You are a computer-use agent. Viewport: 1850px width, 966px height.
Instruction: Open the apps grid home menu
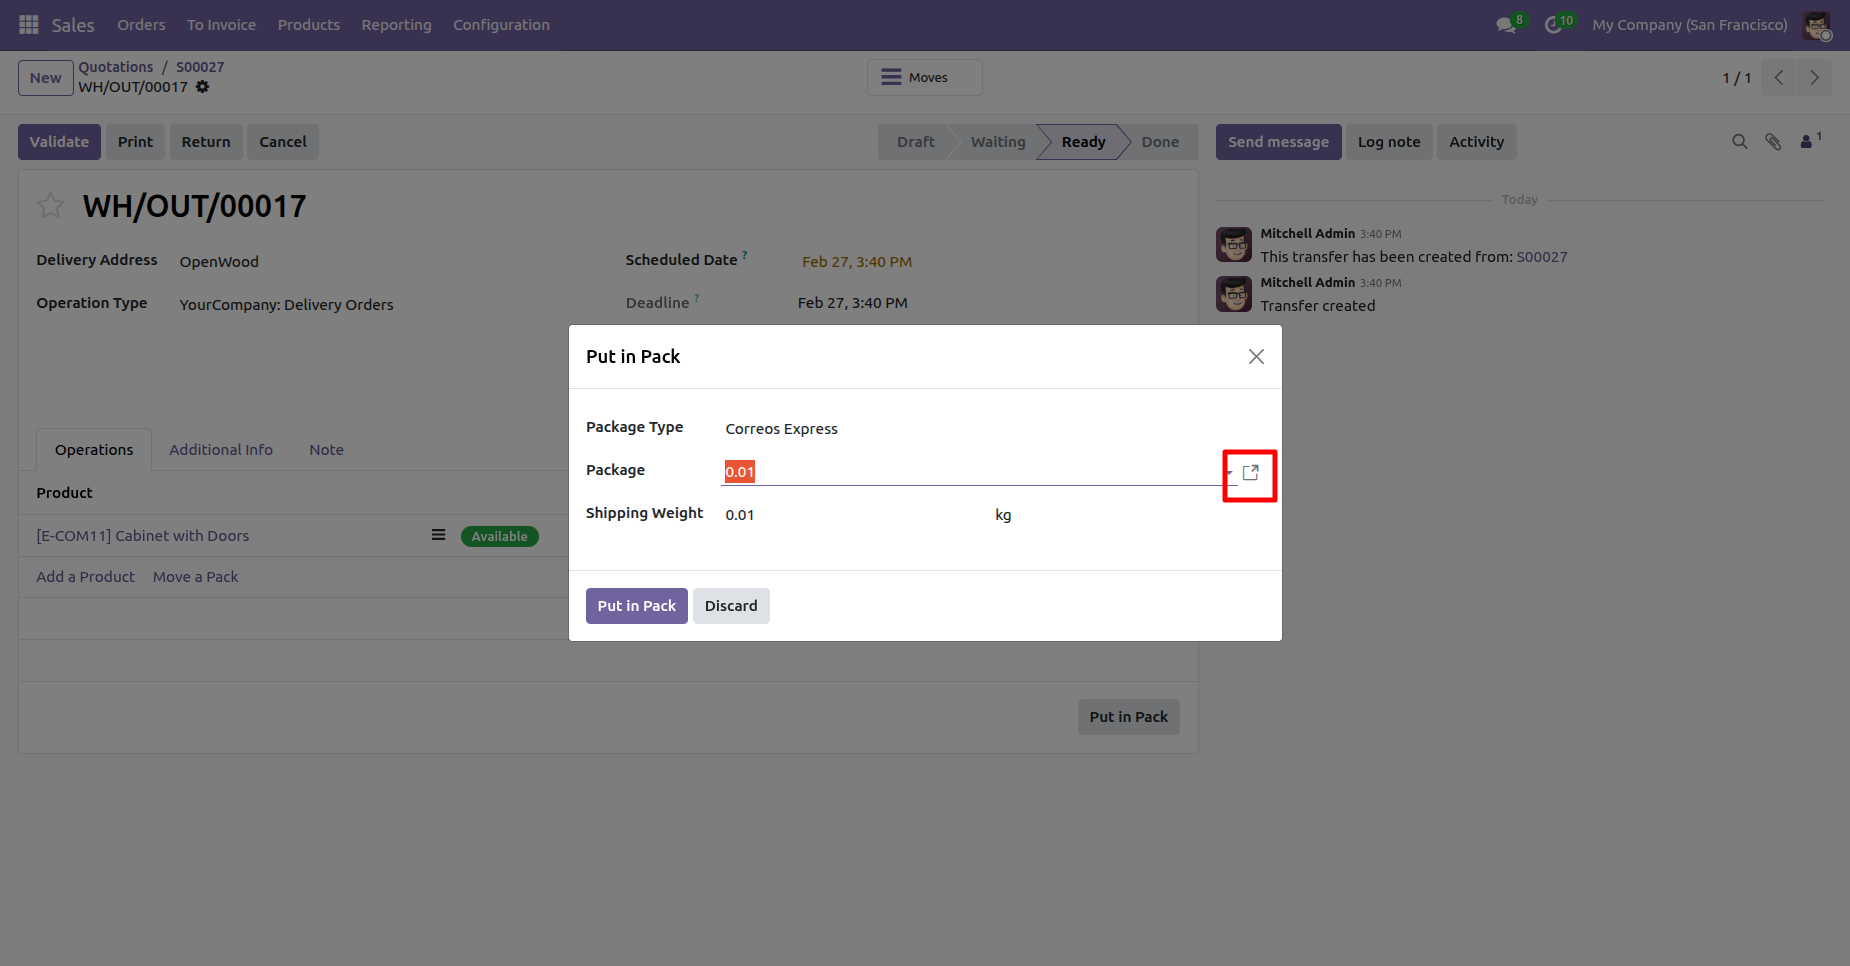pyautogui.click(x=28, y=24)
